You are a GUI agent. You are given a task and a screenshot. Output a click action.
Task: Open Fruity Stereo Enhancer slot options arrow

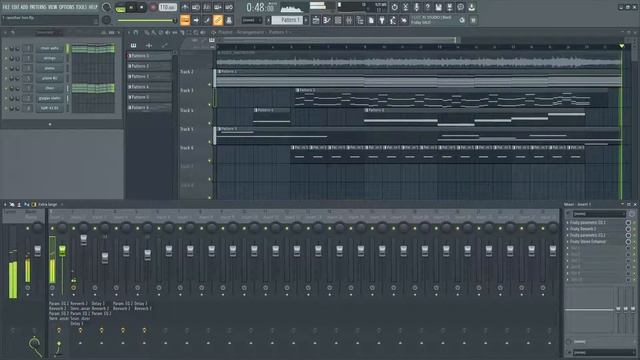pyautogui.click(x=567, y=242)
